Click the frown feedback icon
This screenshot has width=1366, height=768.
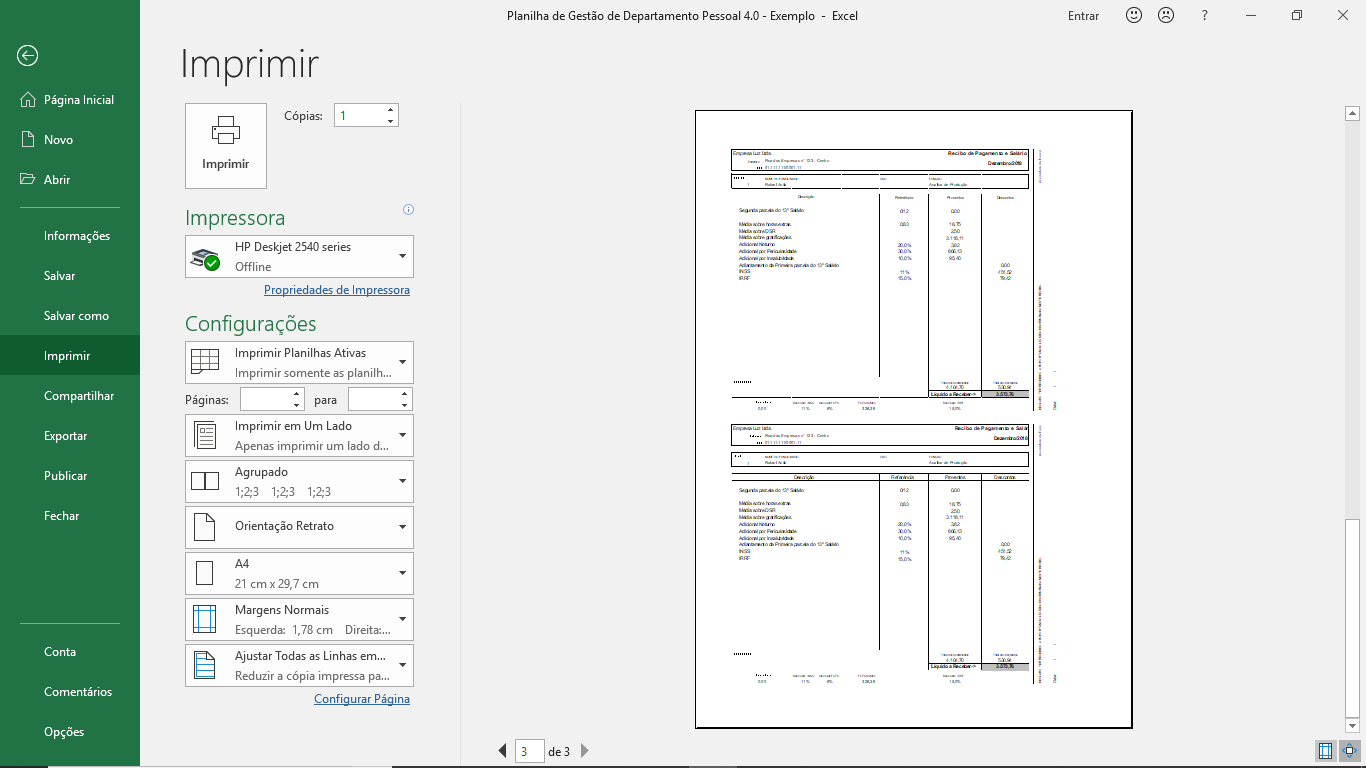[x=1166, y=16]
